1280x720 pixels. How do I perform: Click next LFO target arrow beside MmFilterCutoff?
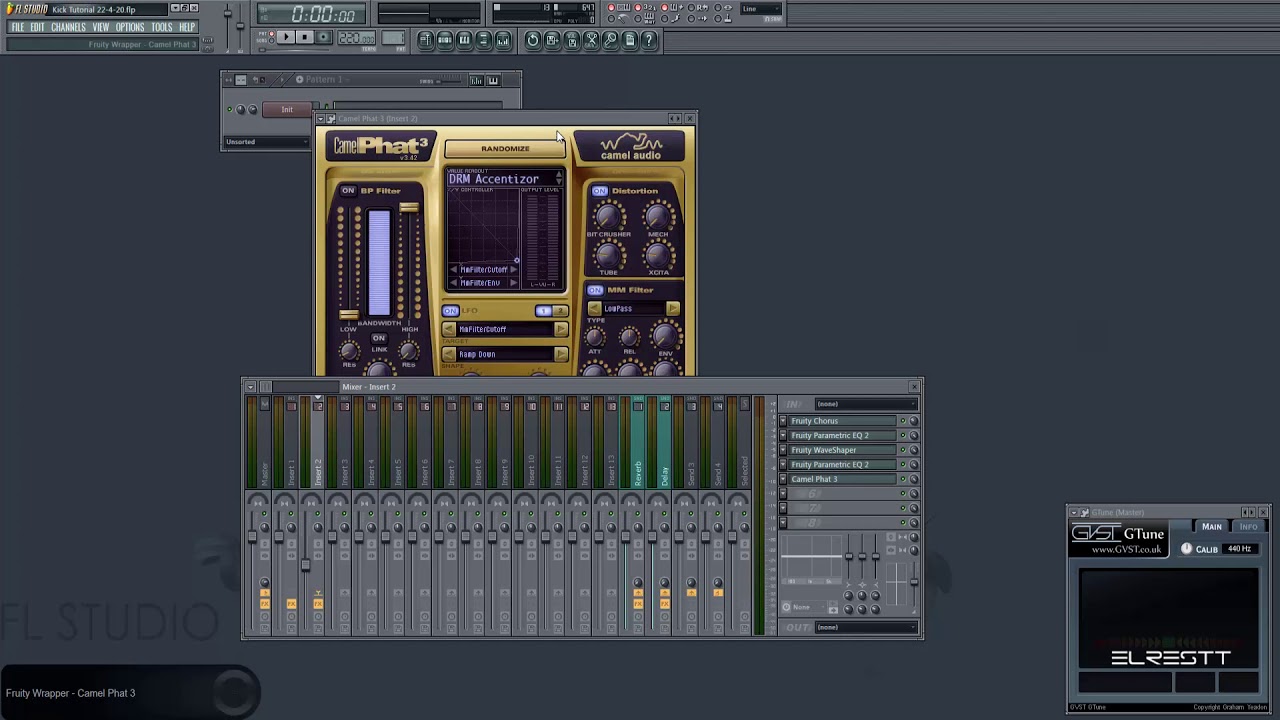pos(560,329)
